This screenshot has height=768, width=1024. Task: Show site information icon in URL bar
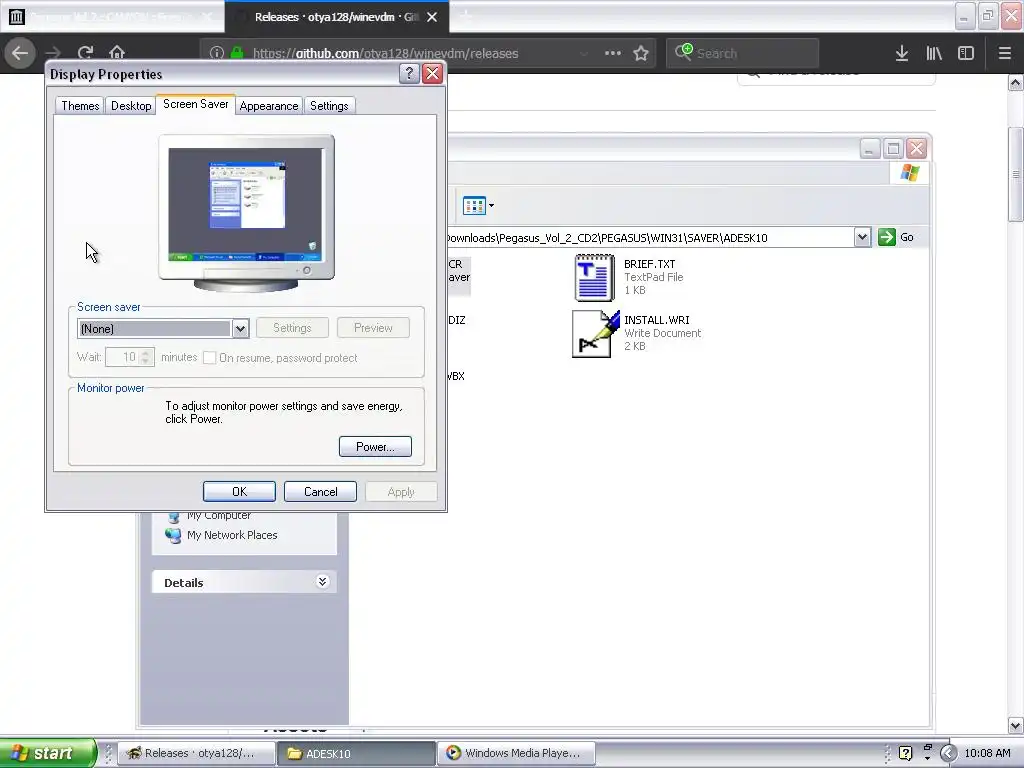217,53
